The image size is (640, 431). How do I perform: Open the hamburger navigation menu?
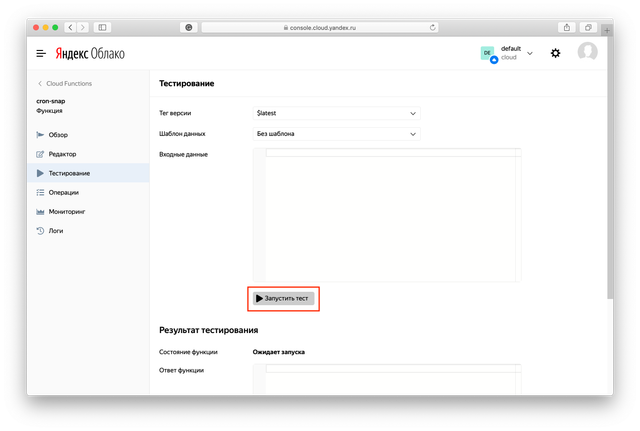pyautogui.click(x=41, y=53)
